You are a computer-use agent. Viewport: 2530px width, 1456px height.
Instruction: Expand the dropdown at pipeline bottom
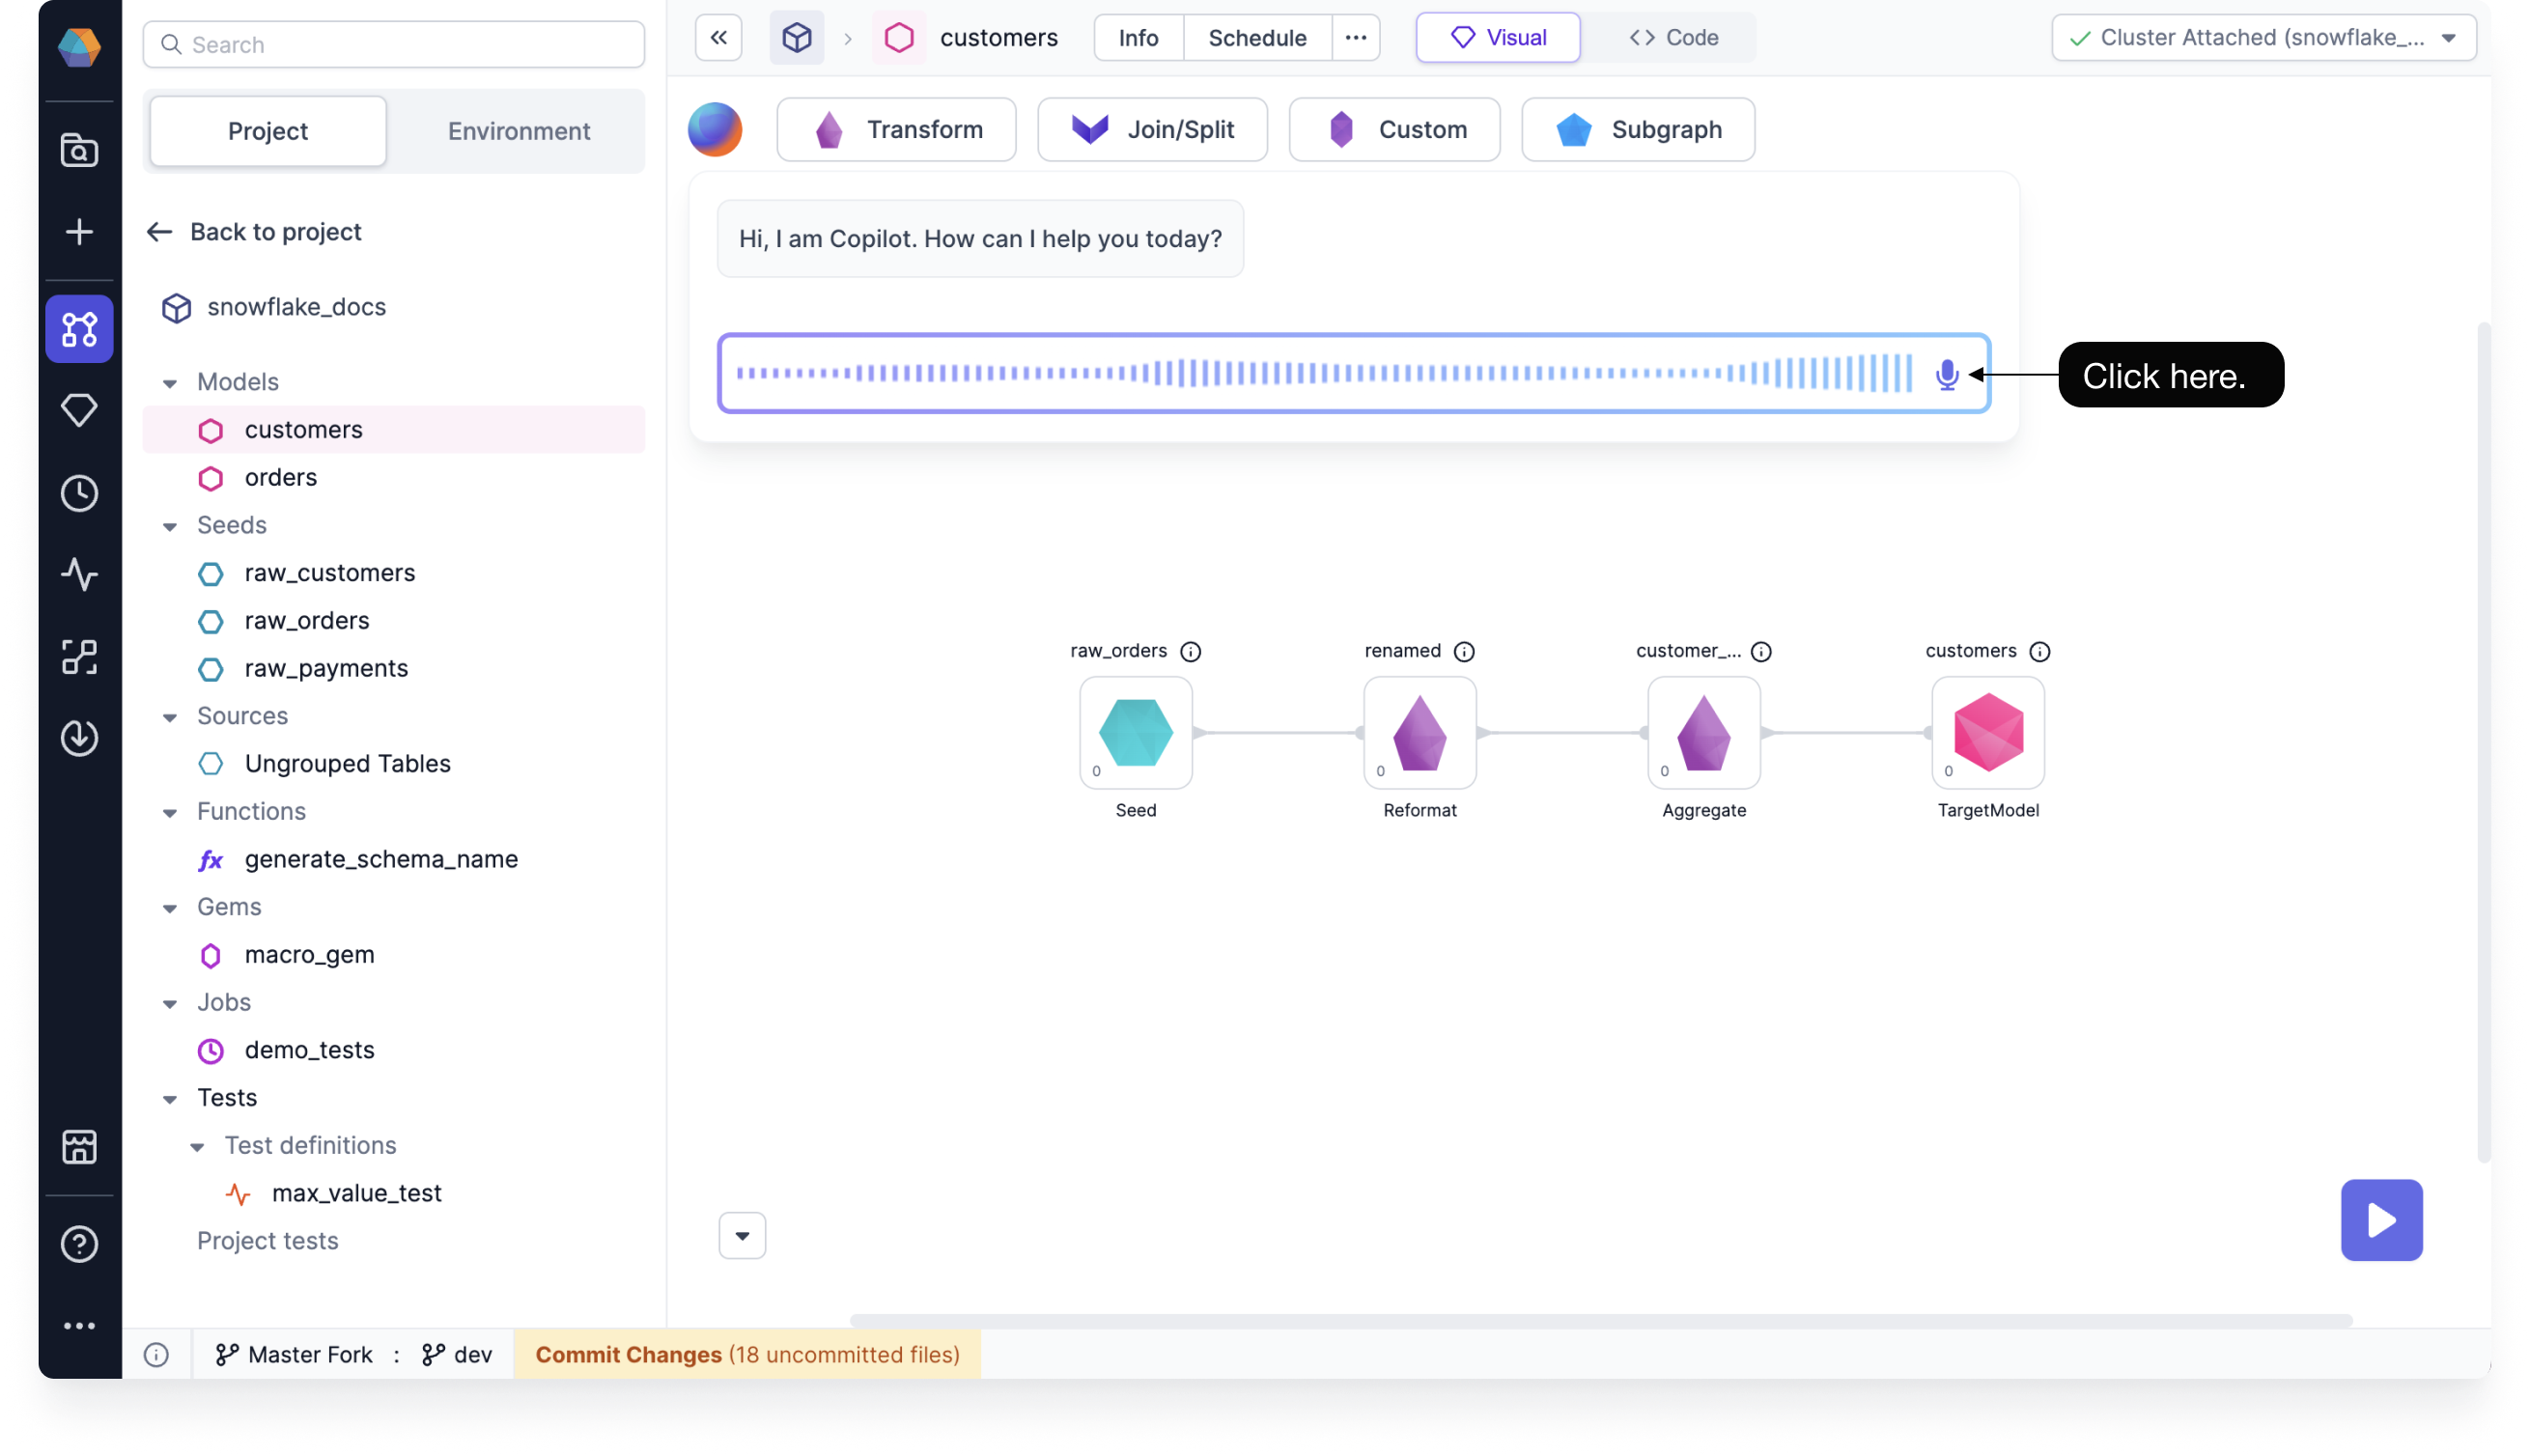click(742, 1235)
